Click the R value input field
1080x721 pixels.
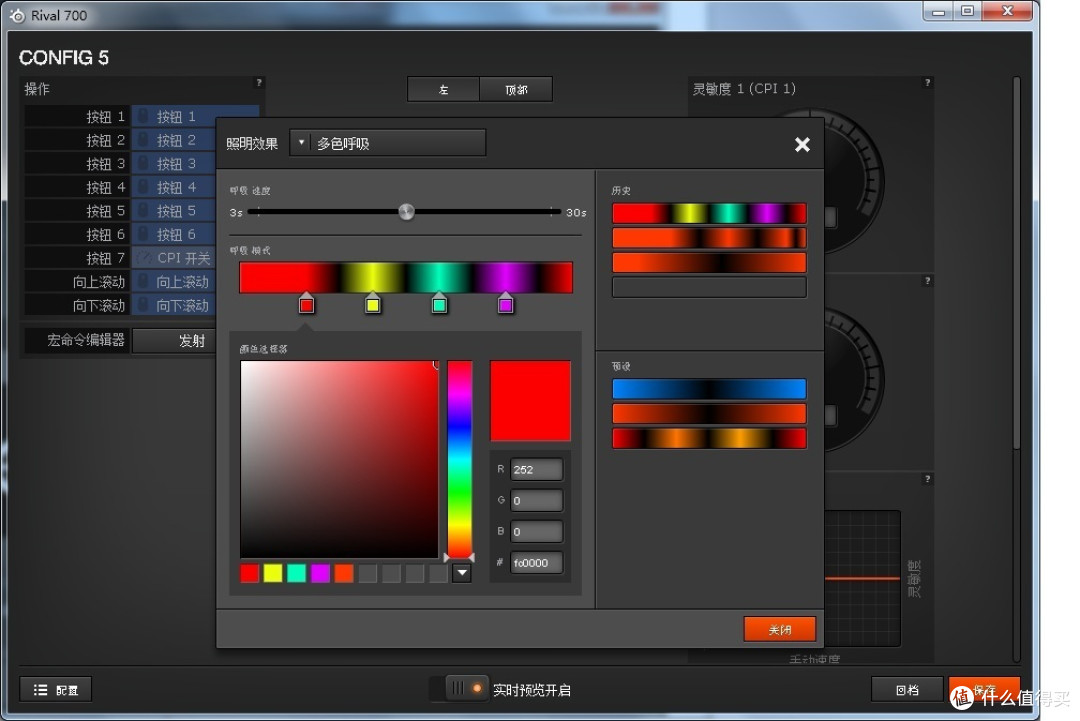[x=537, y=470]
